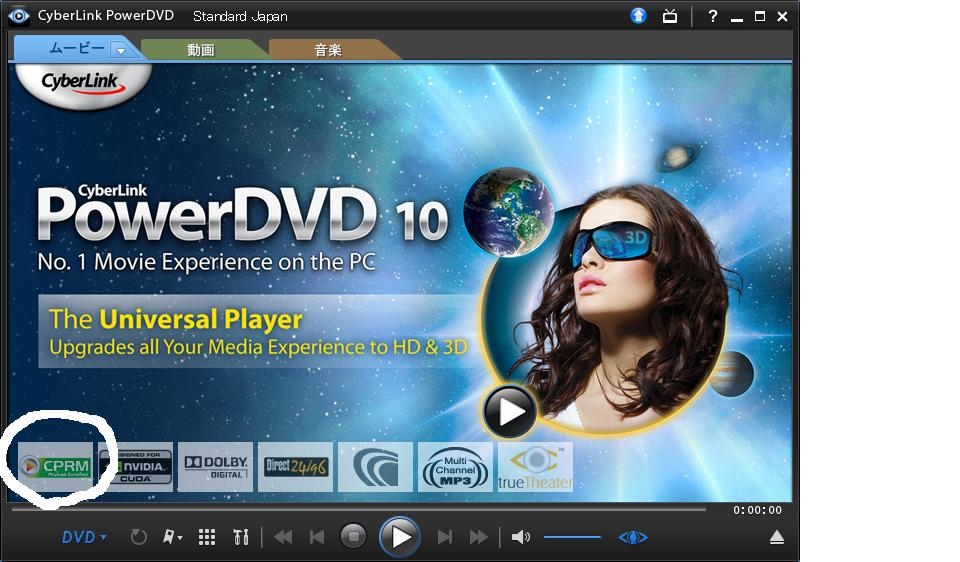
Task: Select the ムービー tab
Action: point(76,48)
